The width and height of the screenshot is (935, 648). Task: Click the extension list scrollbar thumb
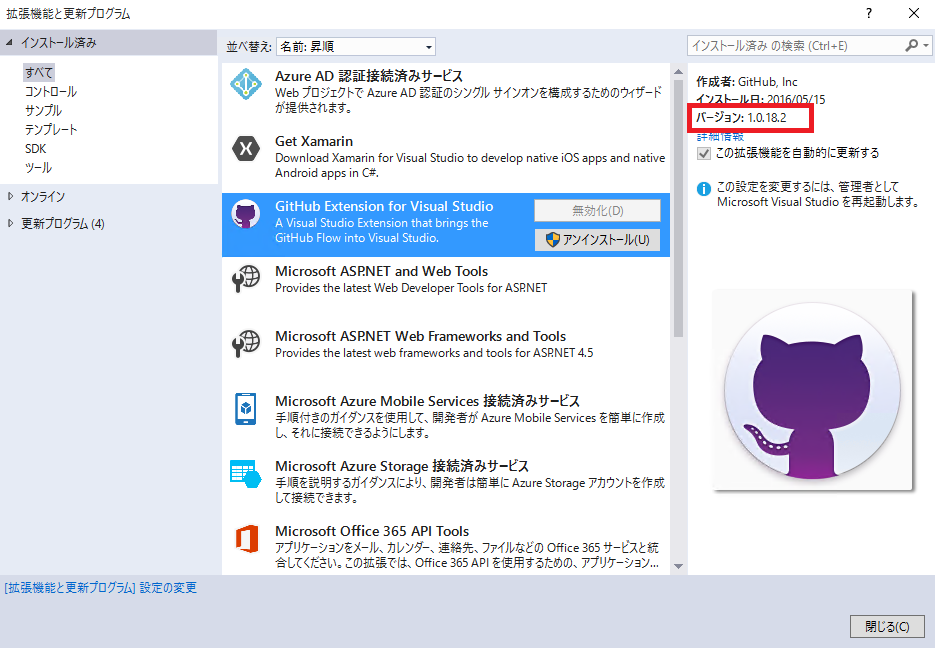pos(679,209)
